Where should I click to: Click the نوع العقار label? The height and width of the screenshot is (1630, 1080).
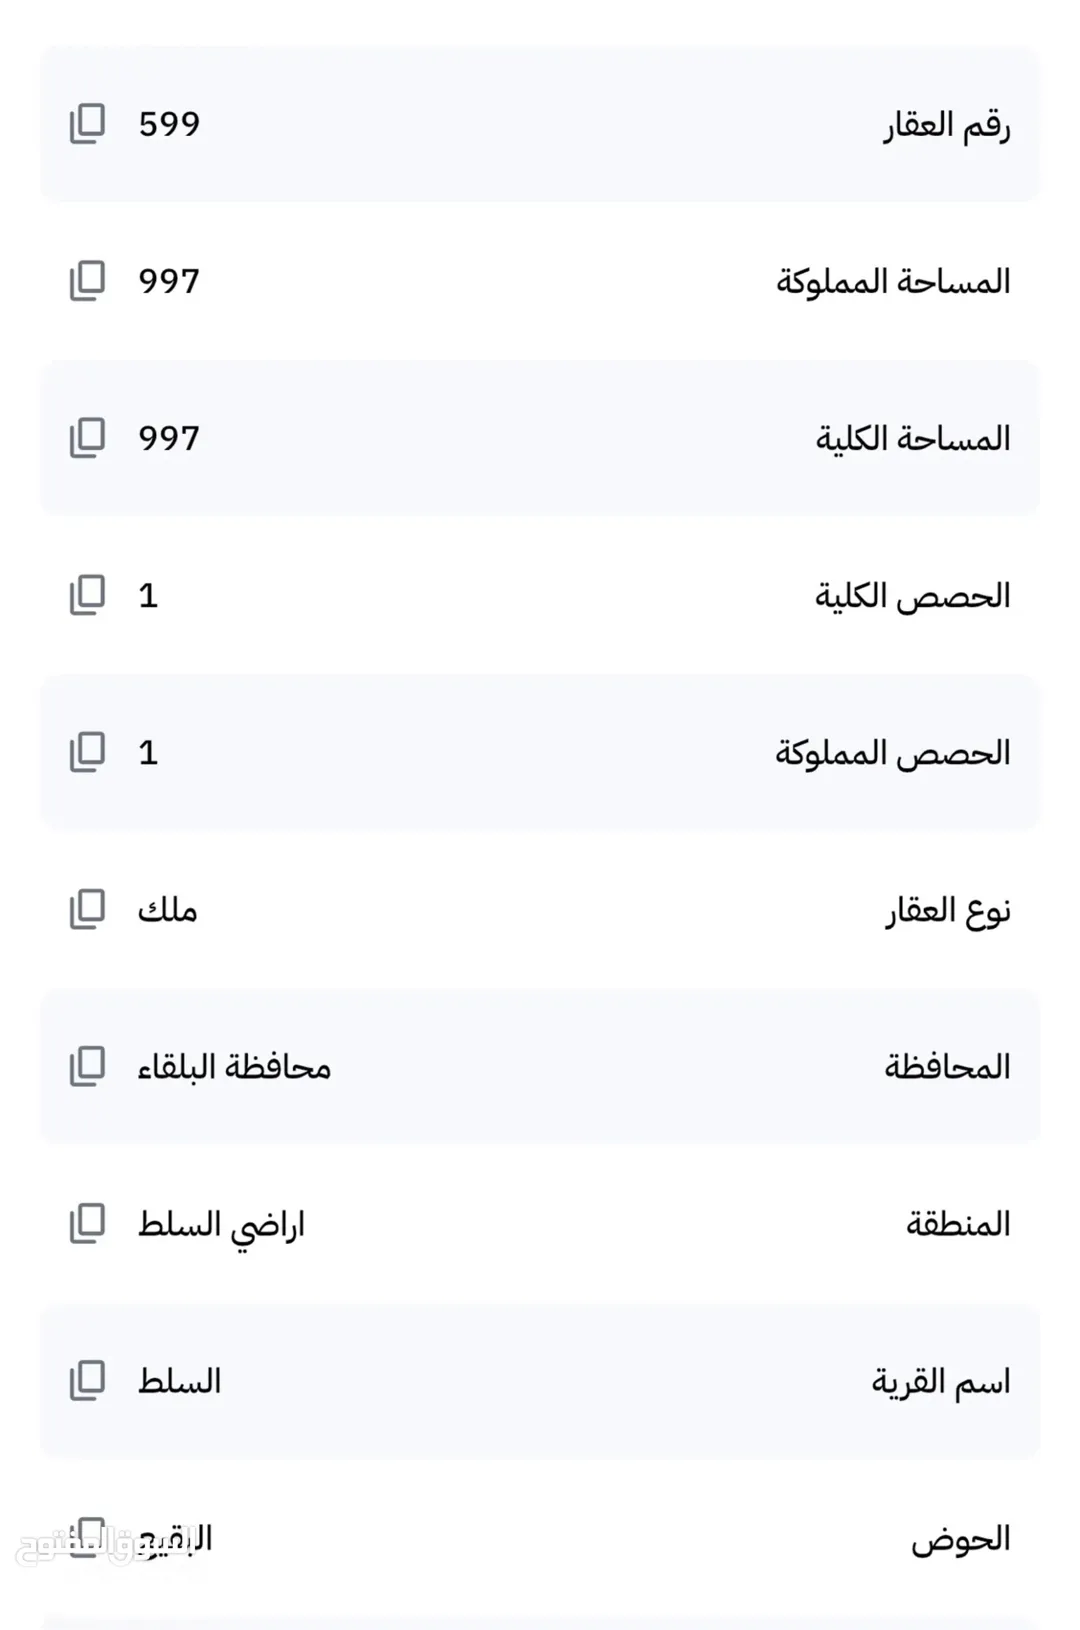click(x=948, y=911)
